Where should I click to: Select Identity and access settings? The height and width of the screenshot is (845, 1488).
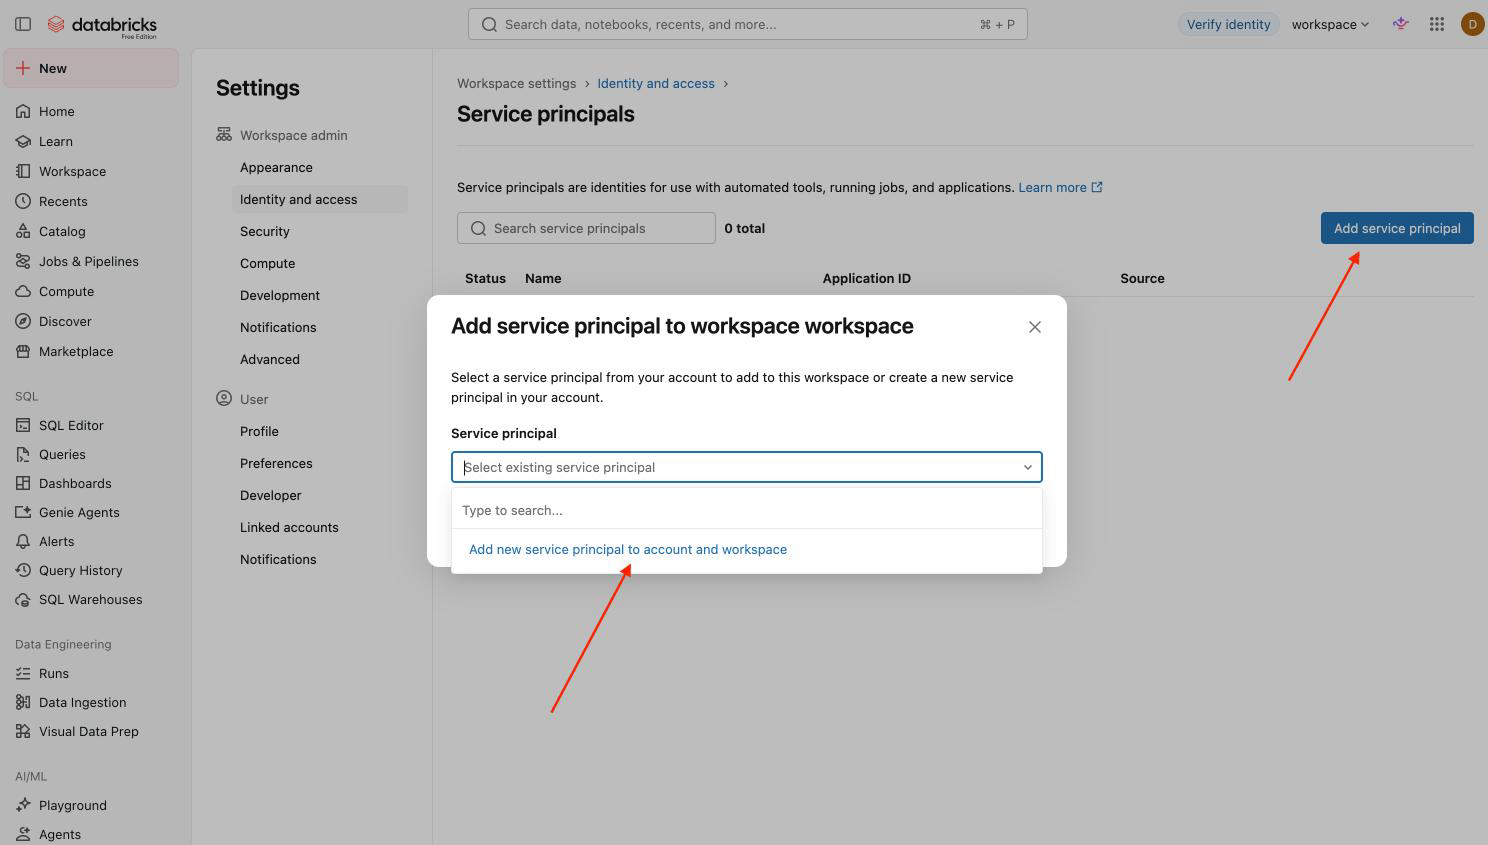320,199
